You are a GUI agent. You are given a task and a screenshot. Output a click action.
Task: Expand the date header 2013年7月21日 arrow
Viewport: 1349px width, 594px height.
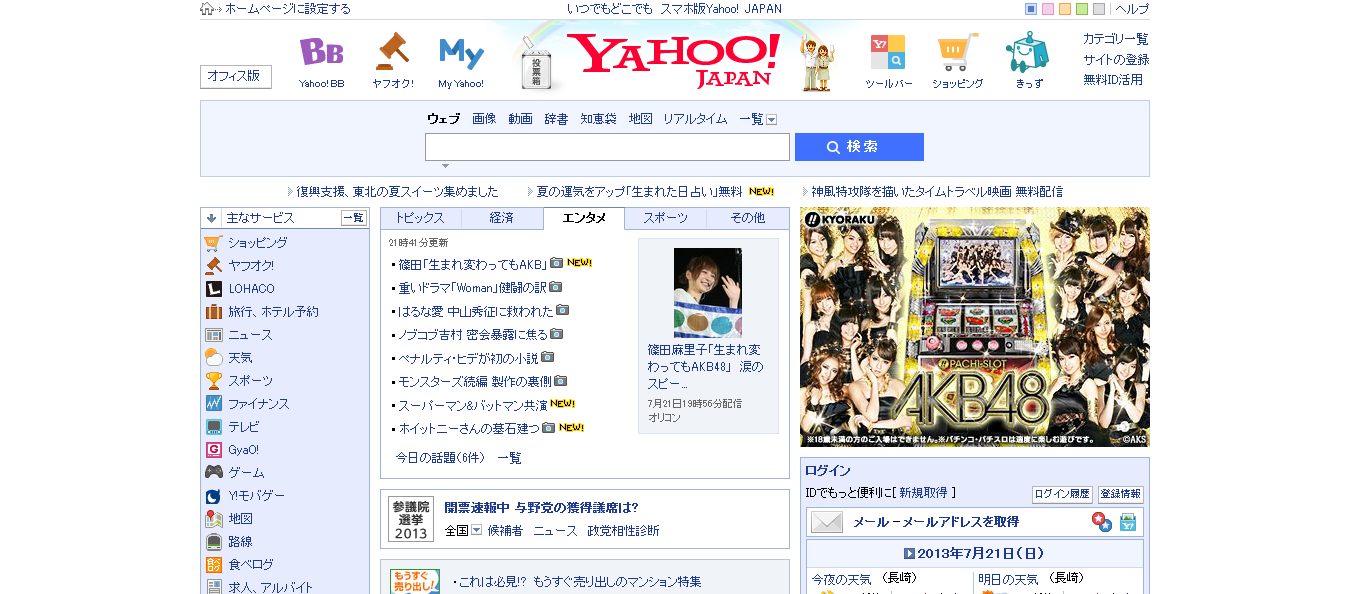(909, 553)
